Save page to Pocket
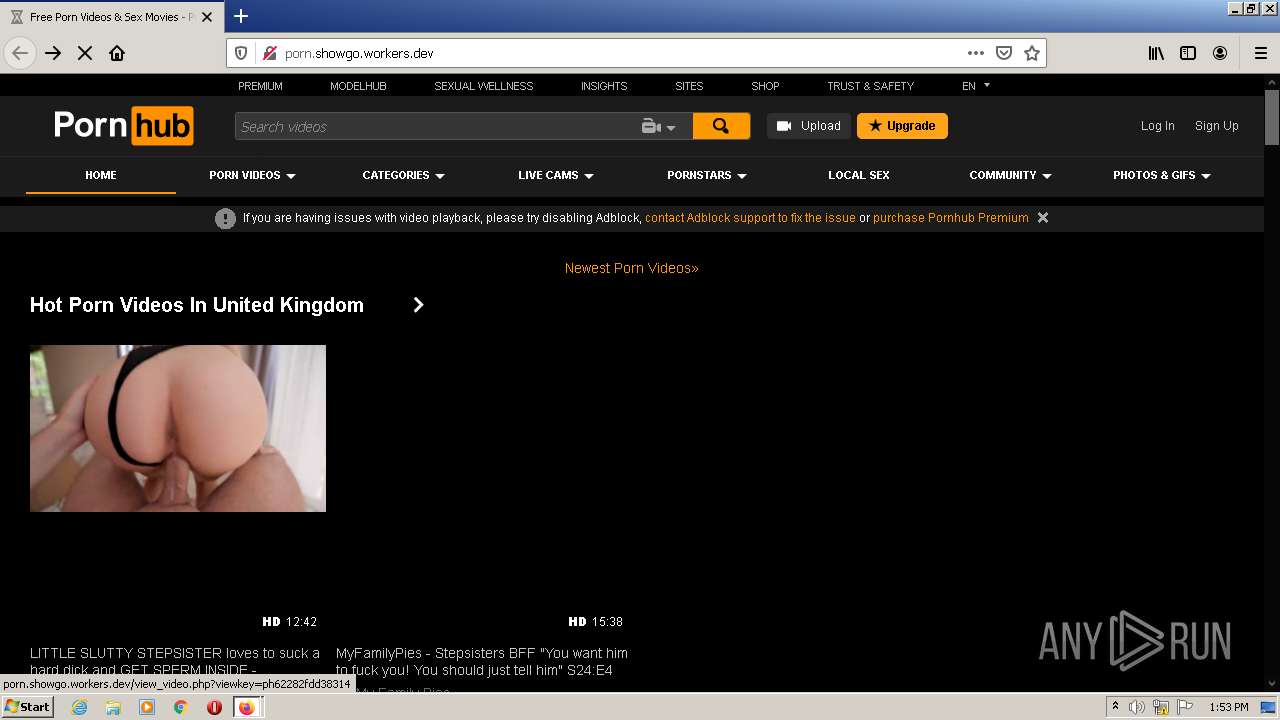Viewport: 1280px width, 720px height. (1004, 53)
